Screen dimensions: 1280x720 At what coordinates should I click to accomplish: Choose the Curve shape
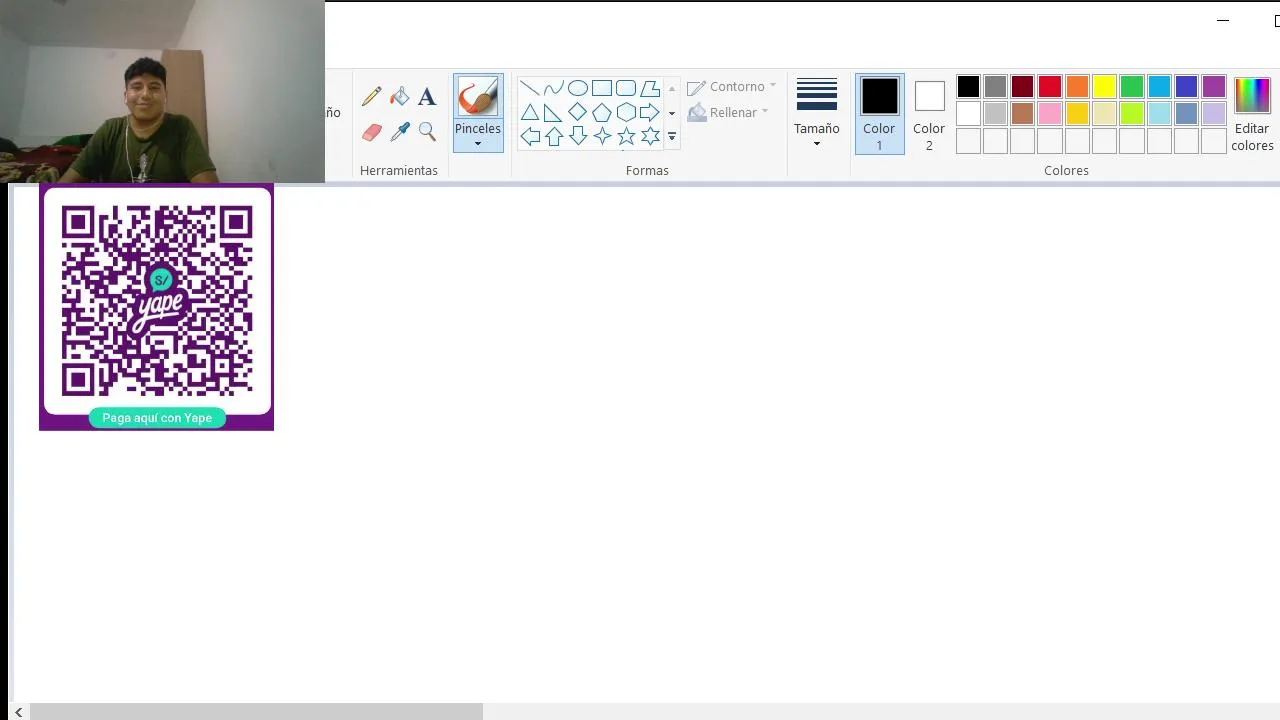point(554,88)
